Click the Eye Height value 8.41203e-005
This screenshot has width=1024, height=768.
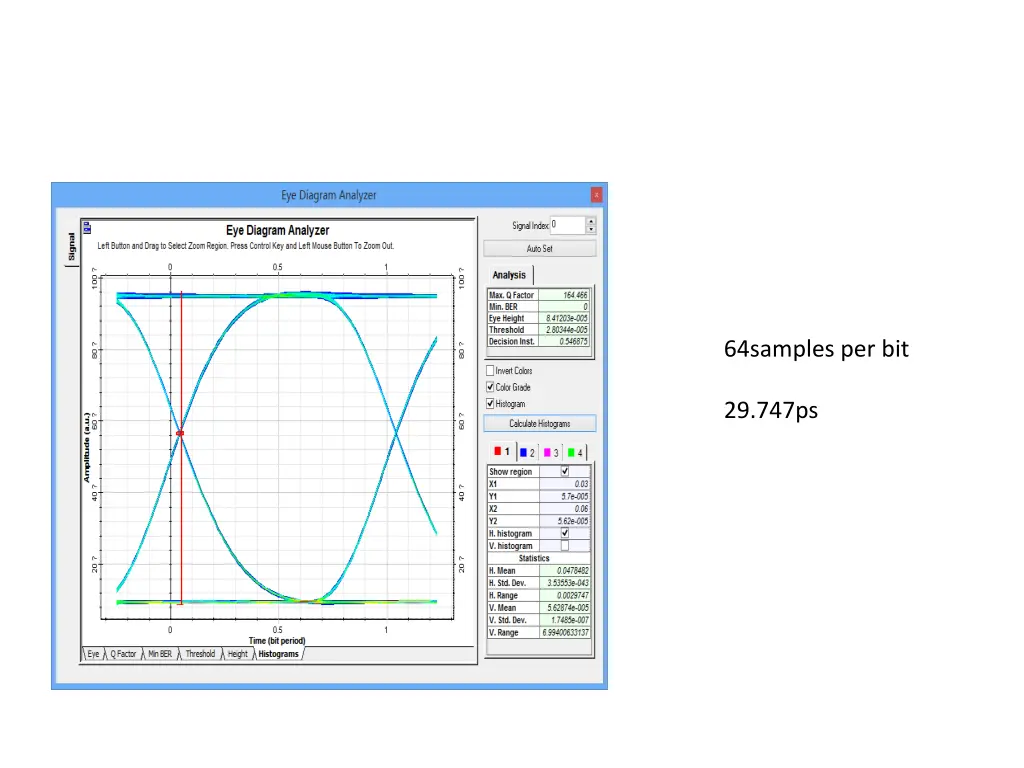click(x=564, y=319)
